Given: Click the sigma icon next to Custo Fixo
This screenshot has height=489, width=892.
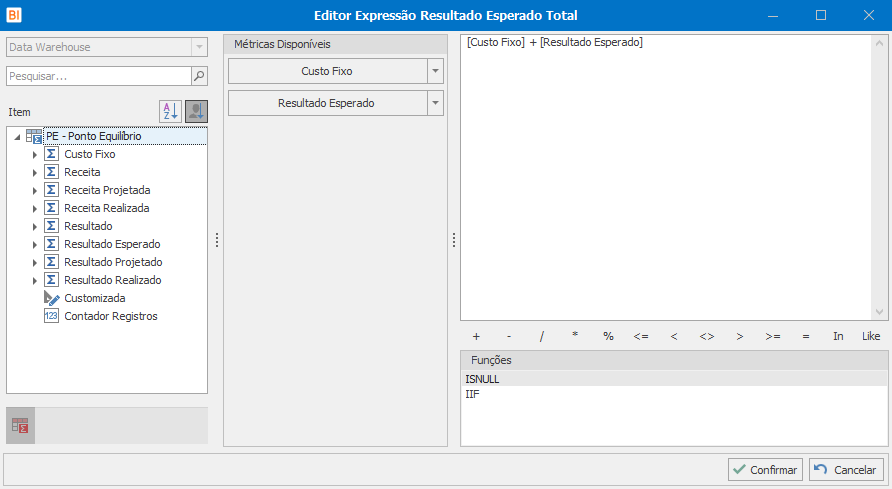Looking at the screenshot, I should click(51, 154).
